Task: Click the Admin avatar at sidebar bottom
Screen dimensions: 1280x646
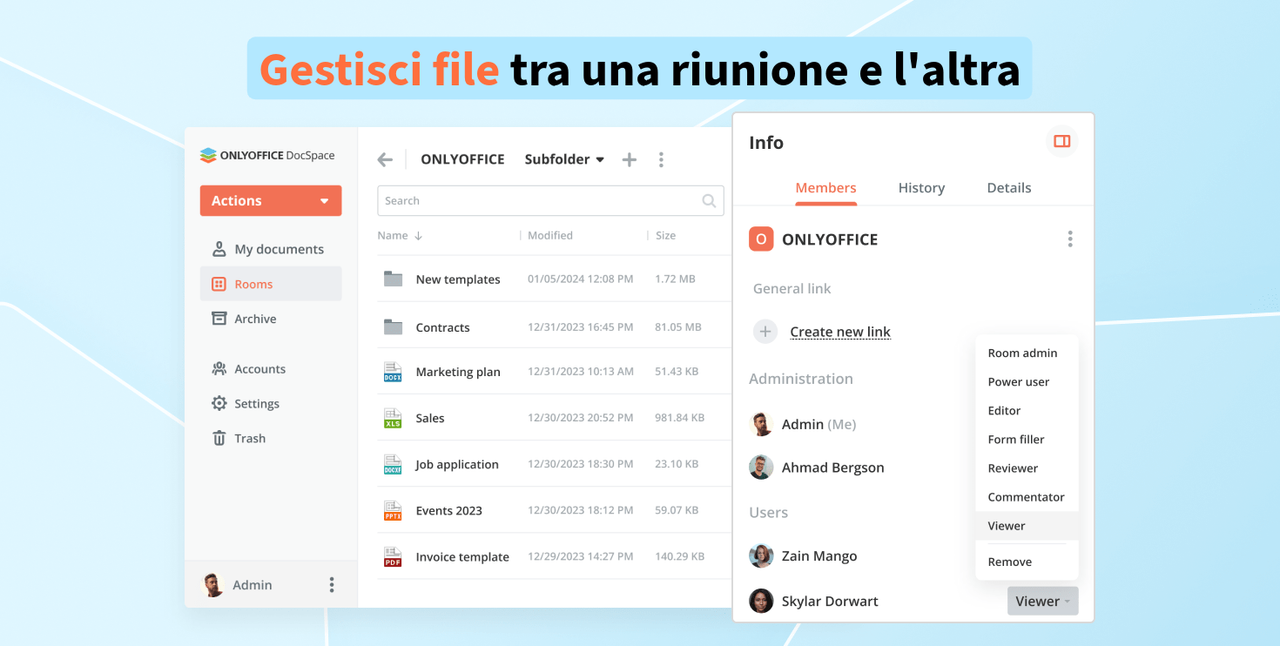Action: pos(213,585)
